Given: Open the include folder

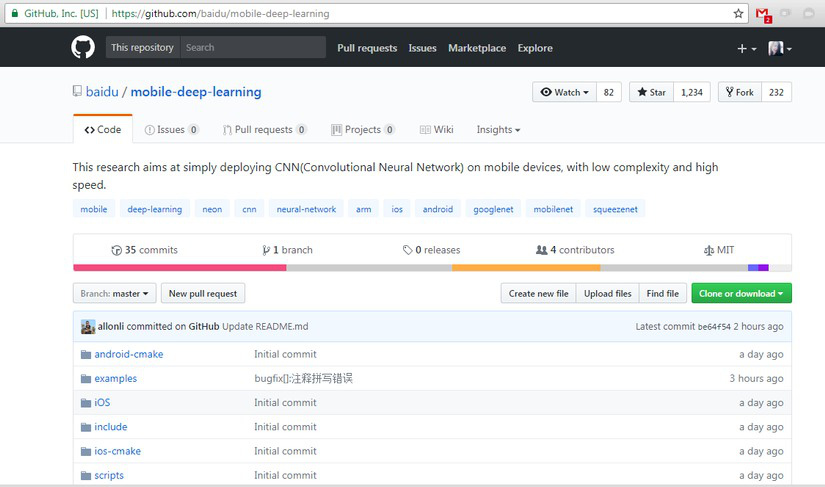Looking at the screenshot, I should (110, 427).
